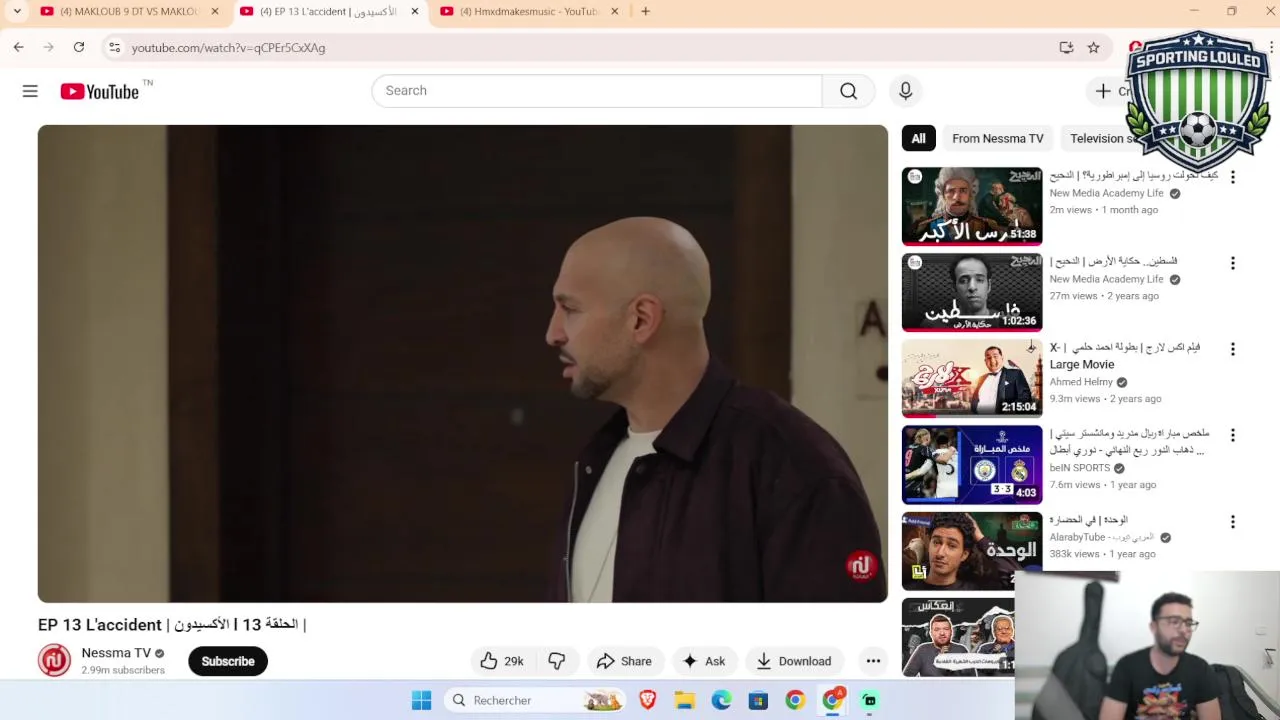Click the Windows Rechercher search box
The height and width of the screenshot is (720, 1280).
click(x=535, y=700)
